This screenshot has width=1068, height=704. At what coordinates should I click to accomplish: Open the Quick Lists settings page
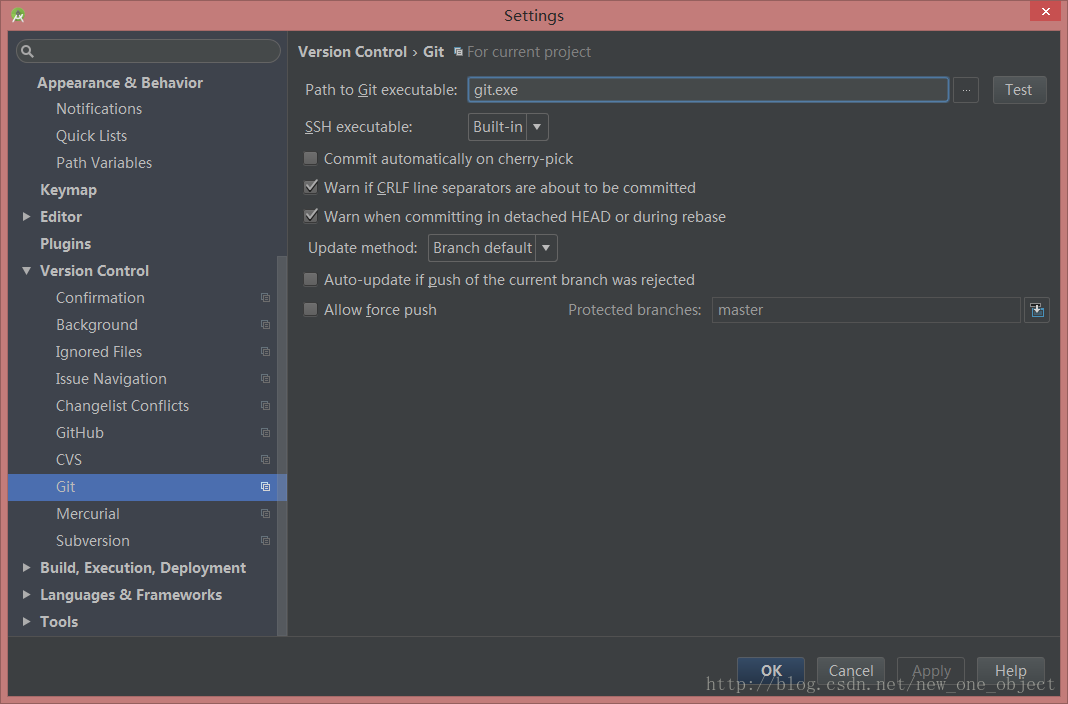[x=91, y=135]
